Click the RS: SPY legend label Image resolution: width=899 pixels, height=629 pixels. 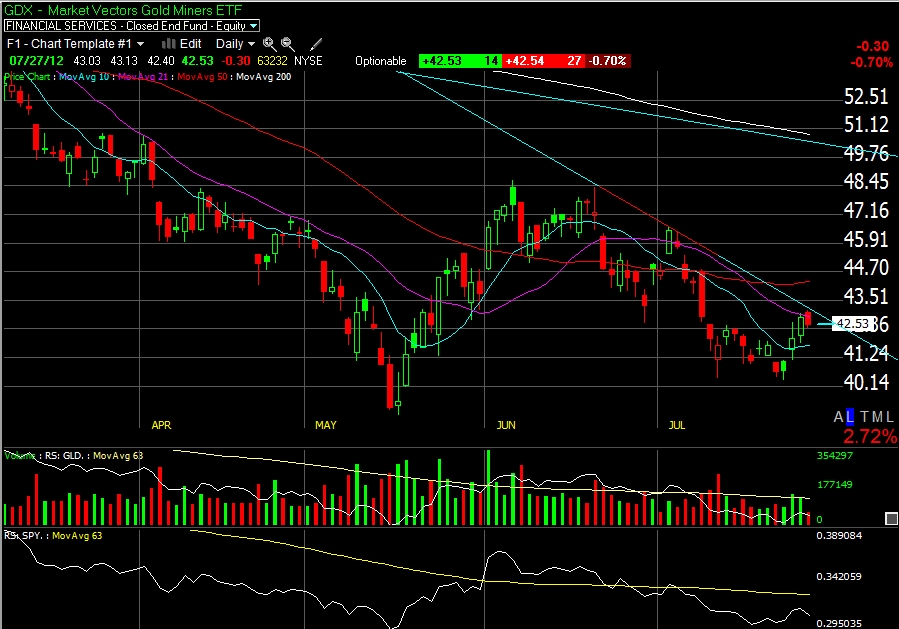pos(23,536)
